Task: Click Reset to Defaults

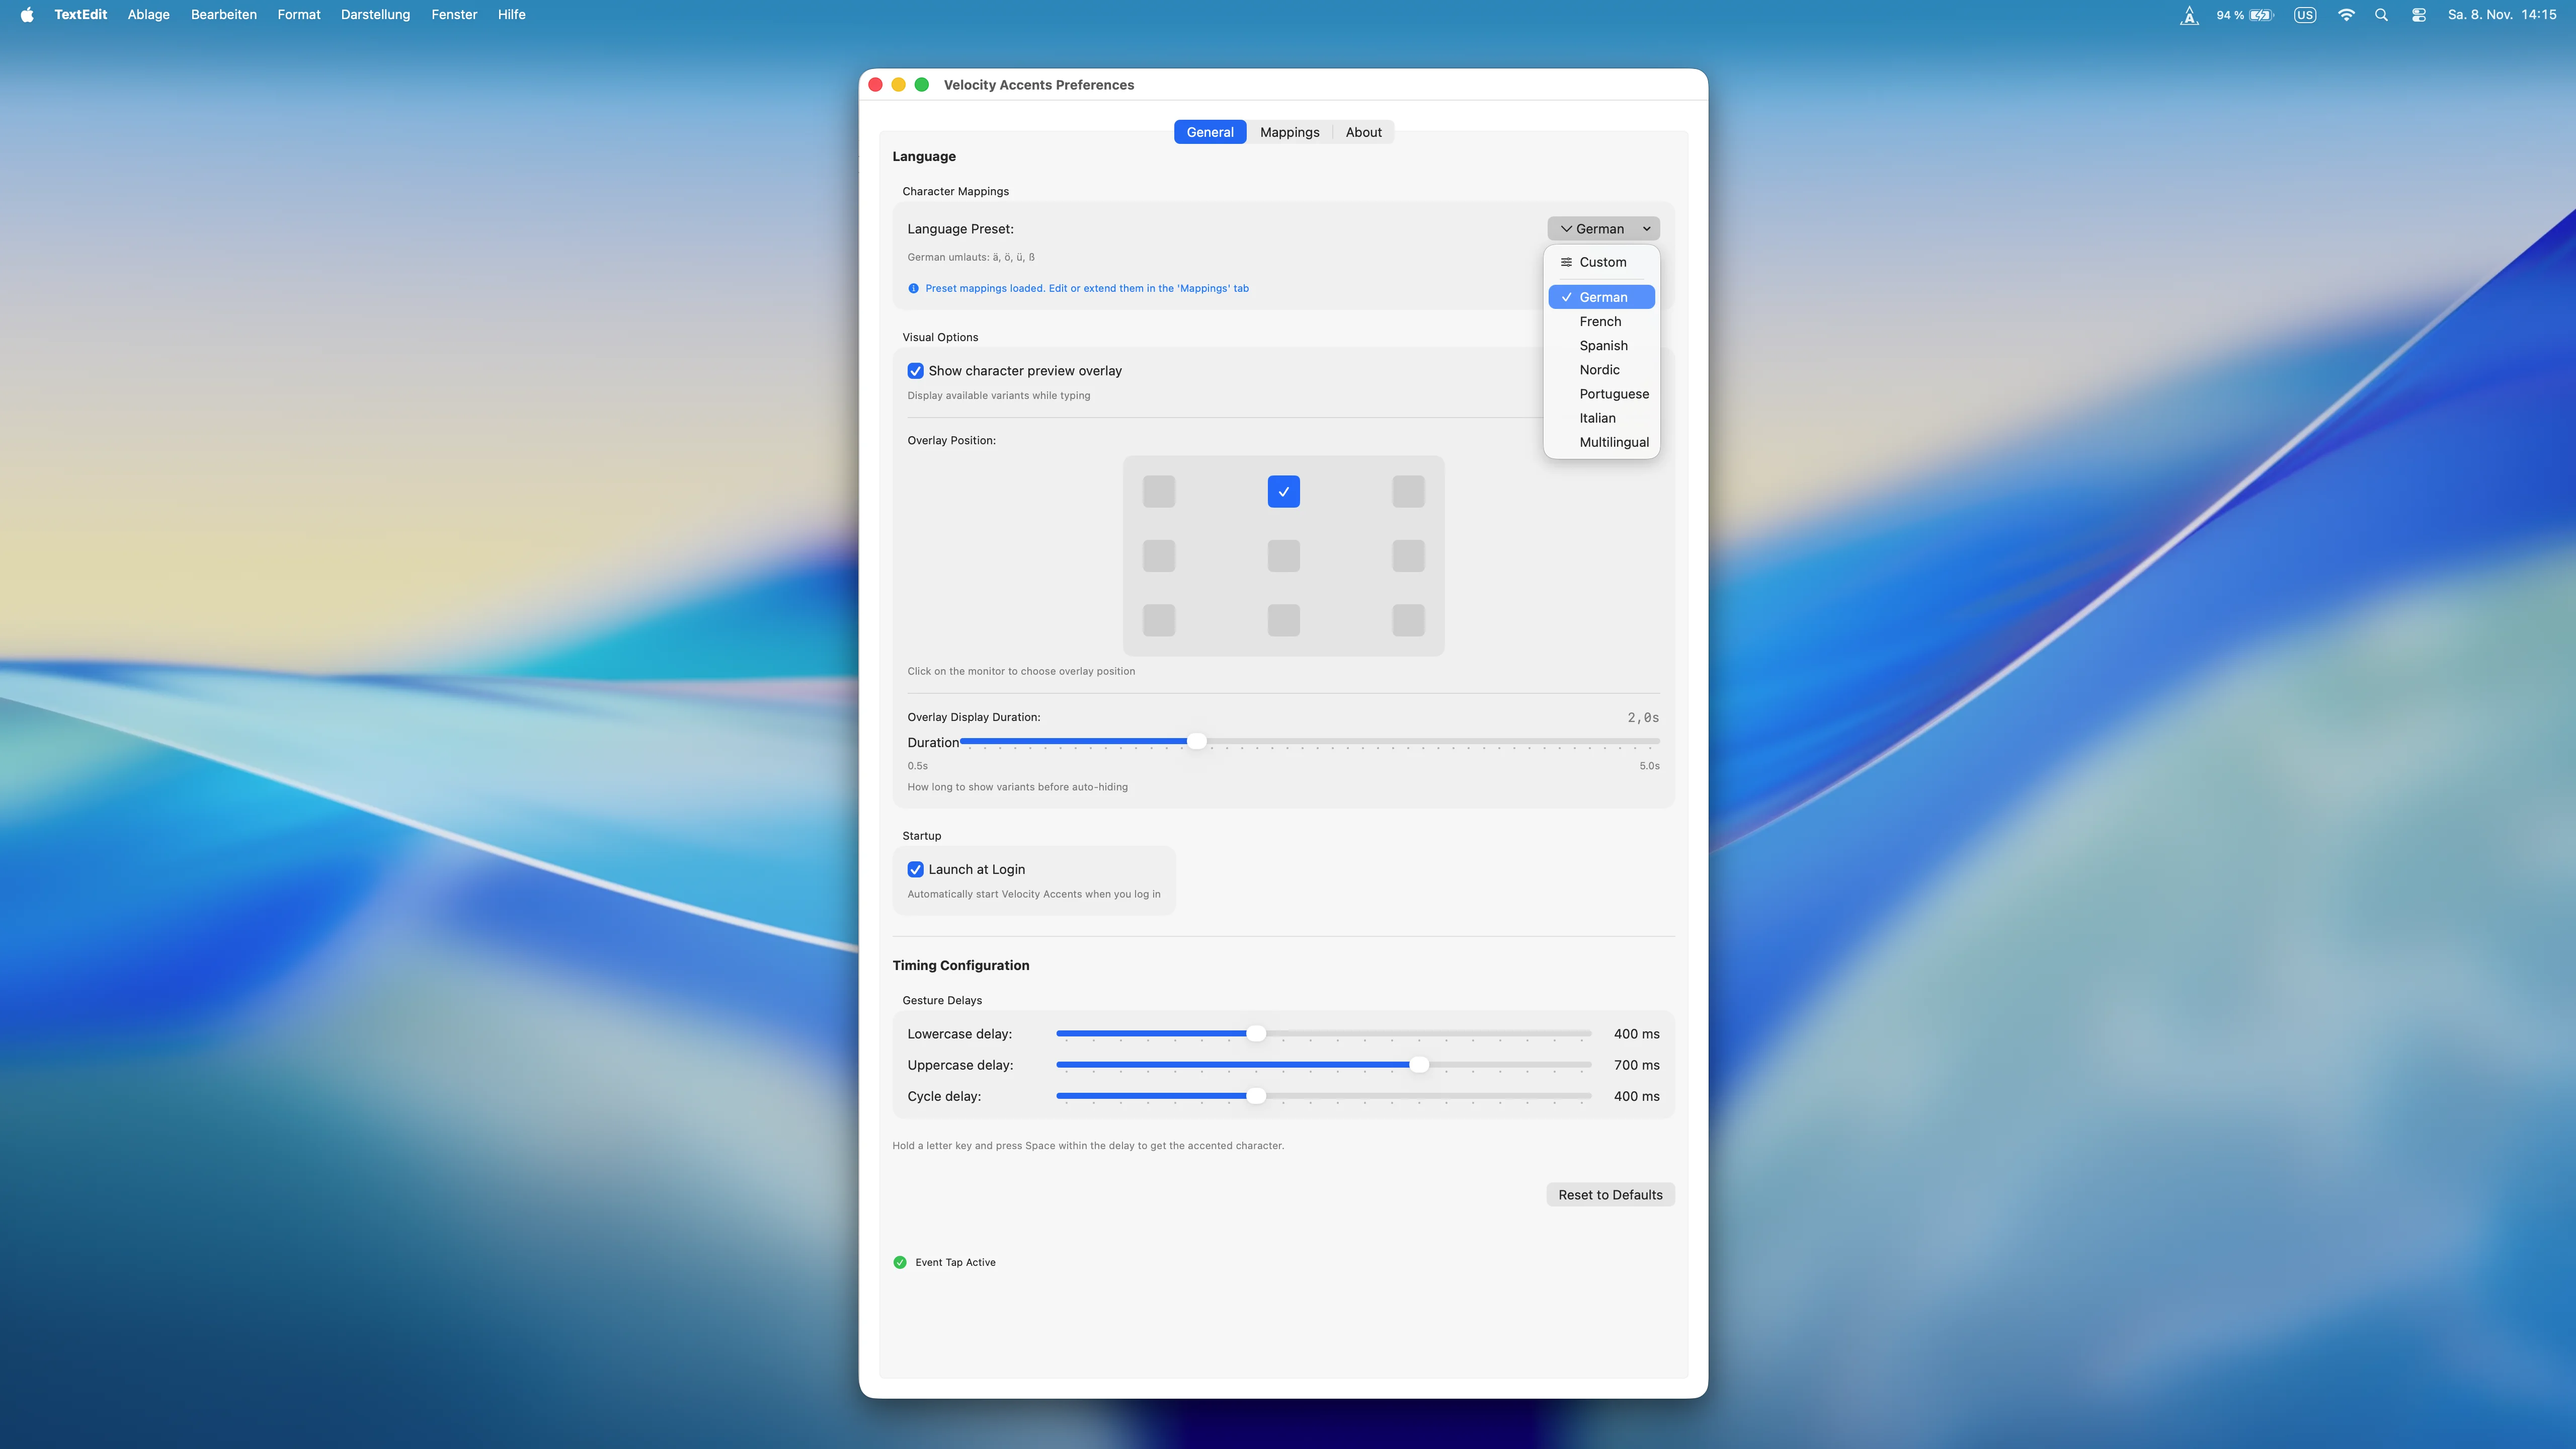Action: pyautogui.click(x=1610, y=1194)
